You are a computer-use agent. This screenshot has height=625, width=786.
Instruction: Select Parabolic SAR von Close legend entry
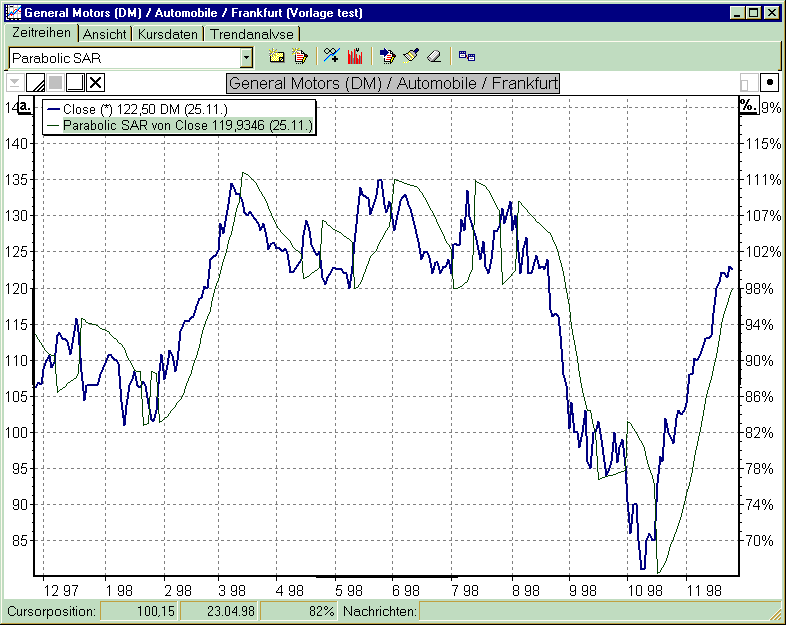pos(187,126)
